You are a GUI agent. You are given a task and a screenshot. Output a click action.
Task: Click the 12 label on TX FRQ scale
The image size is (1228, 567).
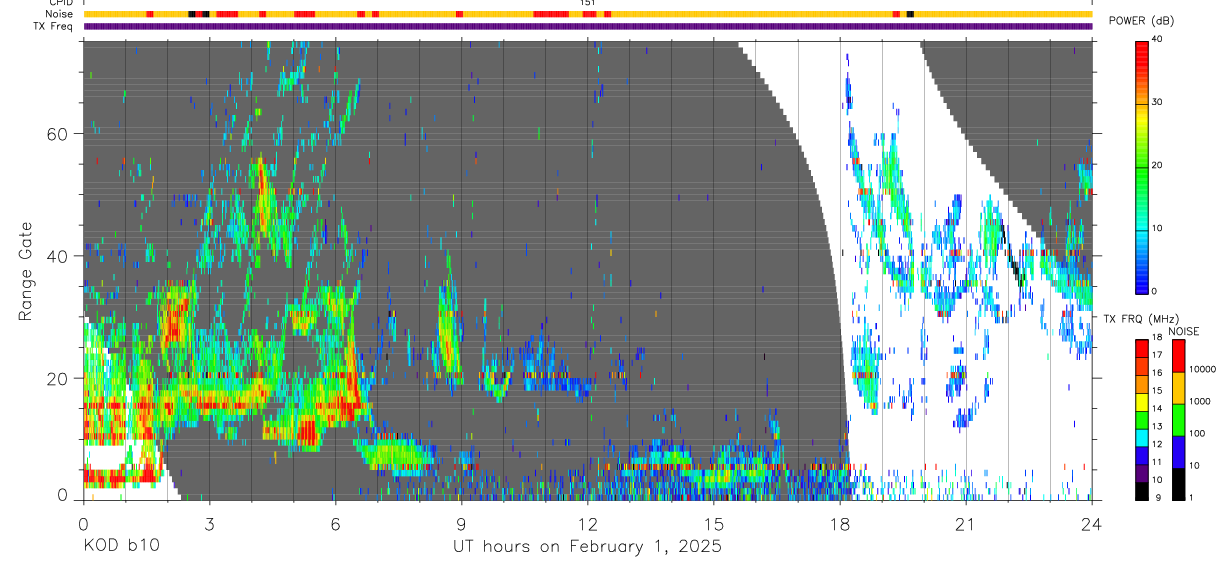click(x=1156, y=446)
